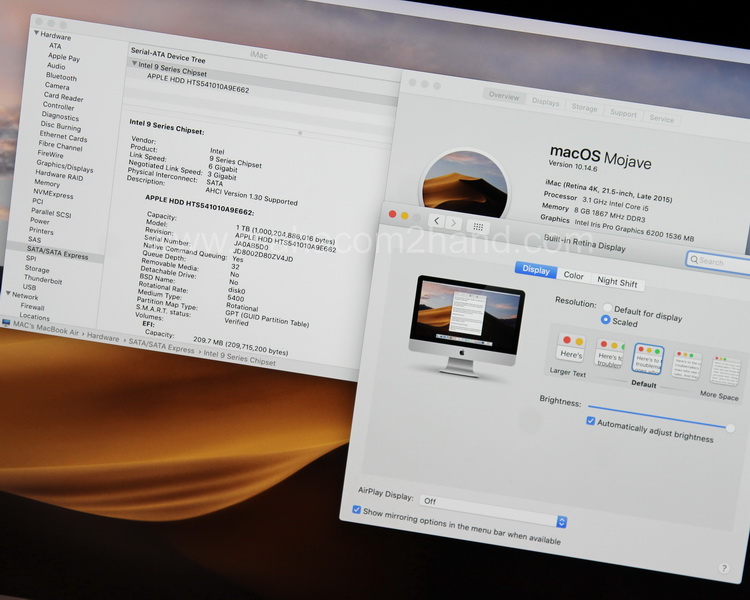Viewport: 750px width, 600px height.
Task: Choose the Scaled resolution option
Action: click(606, 320)
